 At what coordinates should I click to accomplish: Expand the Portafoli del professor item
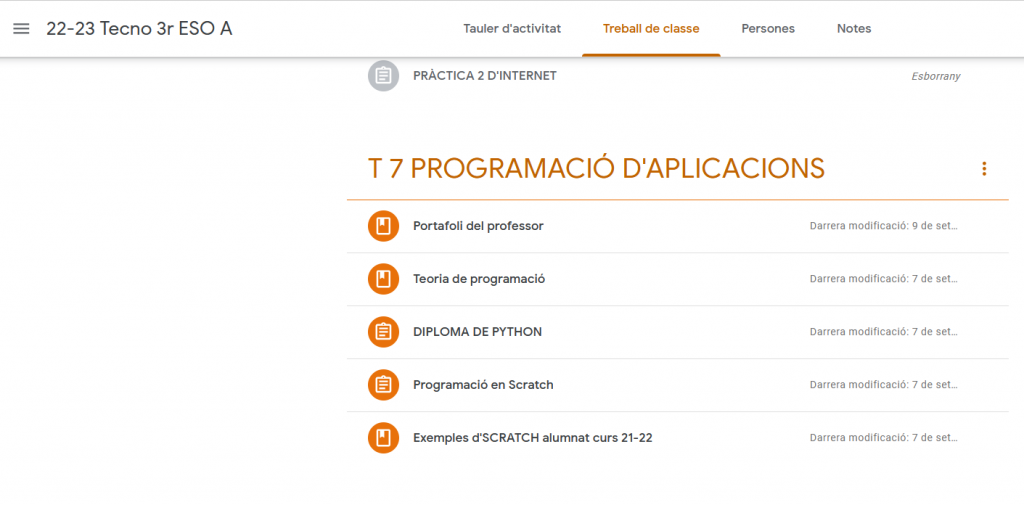tap(478, 226)
